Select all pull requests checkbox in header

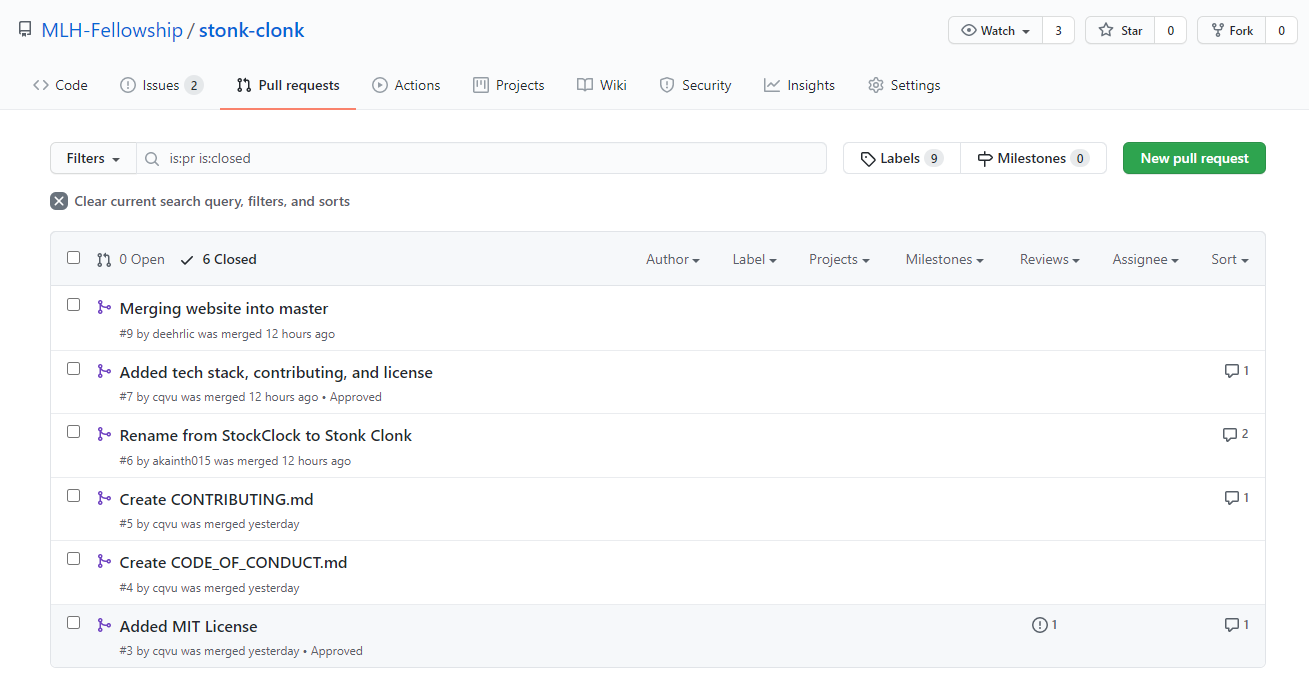click(x=73, y=258)
